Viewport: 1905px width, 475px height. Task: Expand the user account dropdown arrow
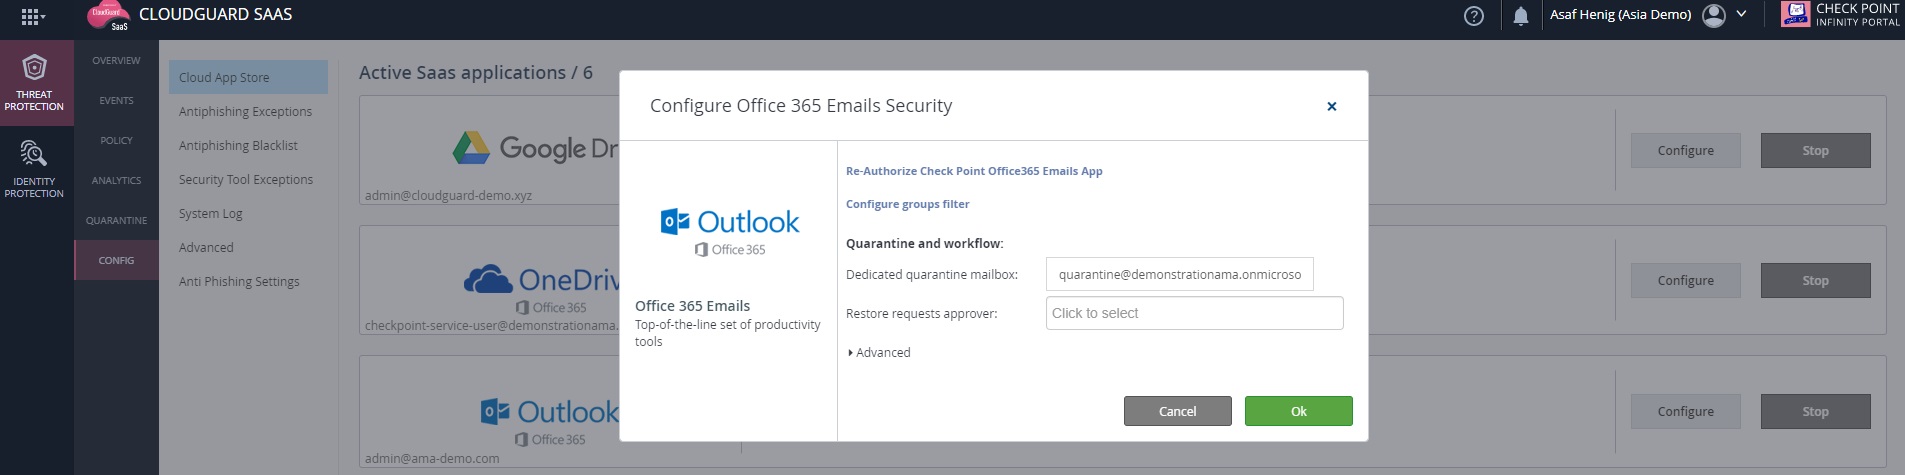(1741, 15)
